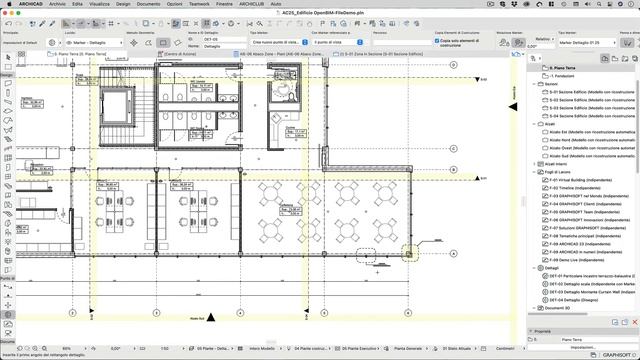Click the Intero Modello status bar button
The height and width of the screenshot is (360, 640).
(262, 349)
